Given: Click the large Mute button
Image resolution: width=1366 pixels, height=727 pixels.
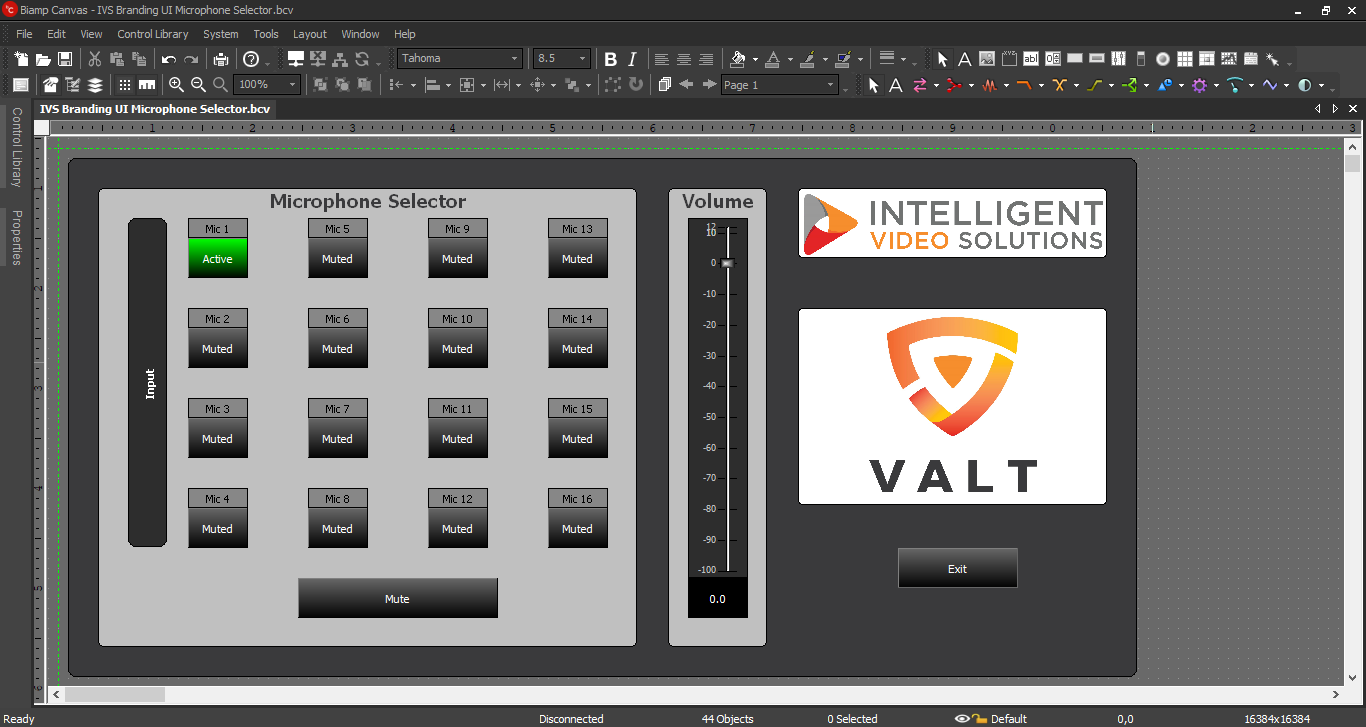Looking at the screenshot, I should coord(398,598).
